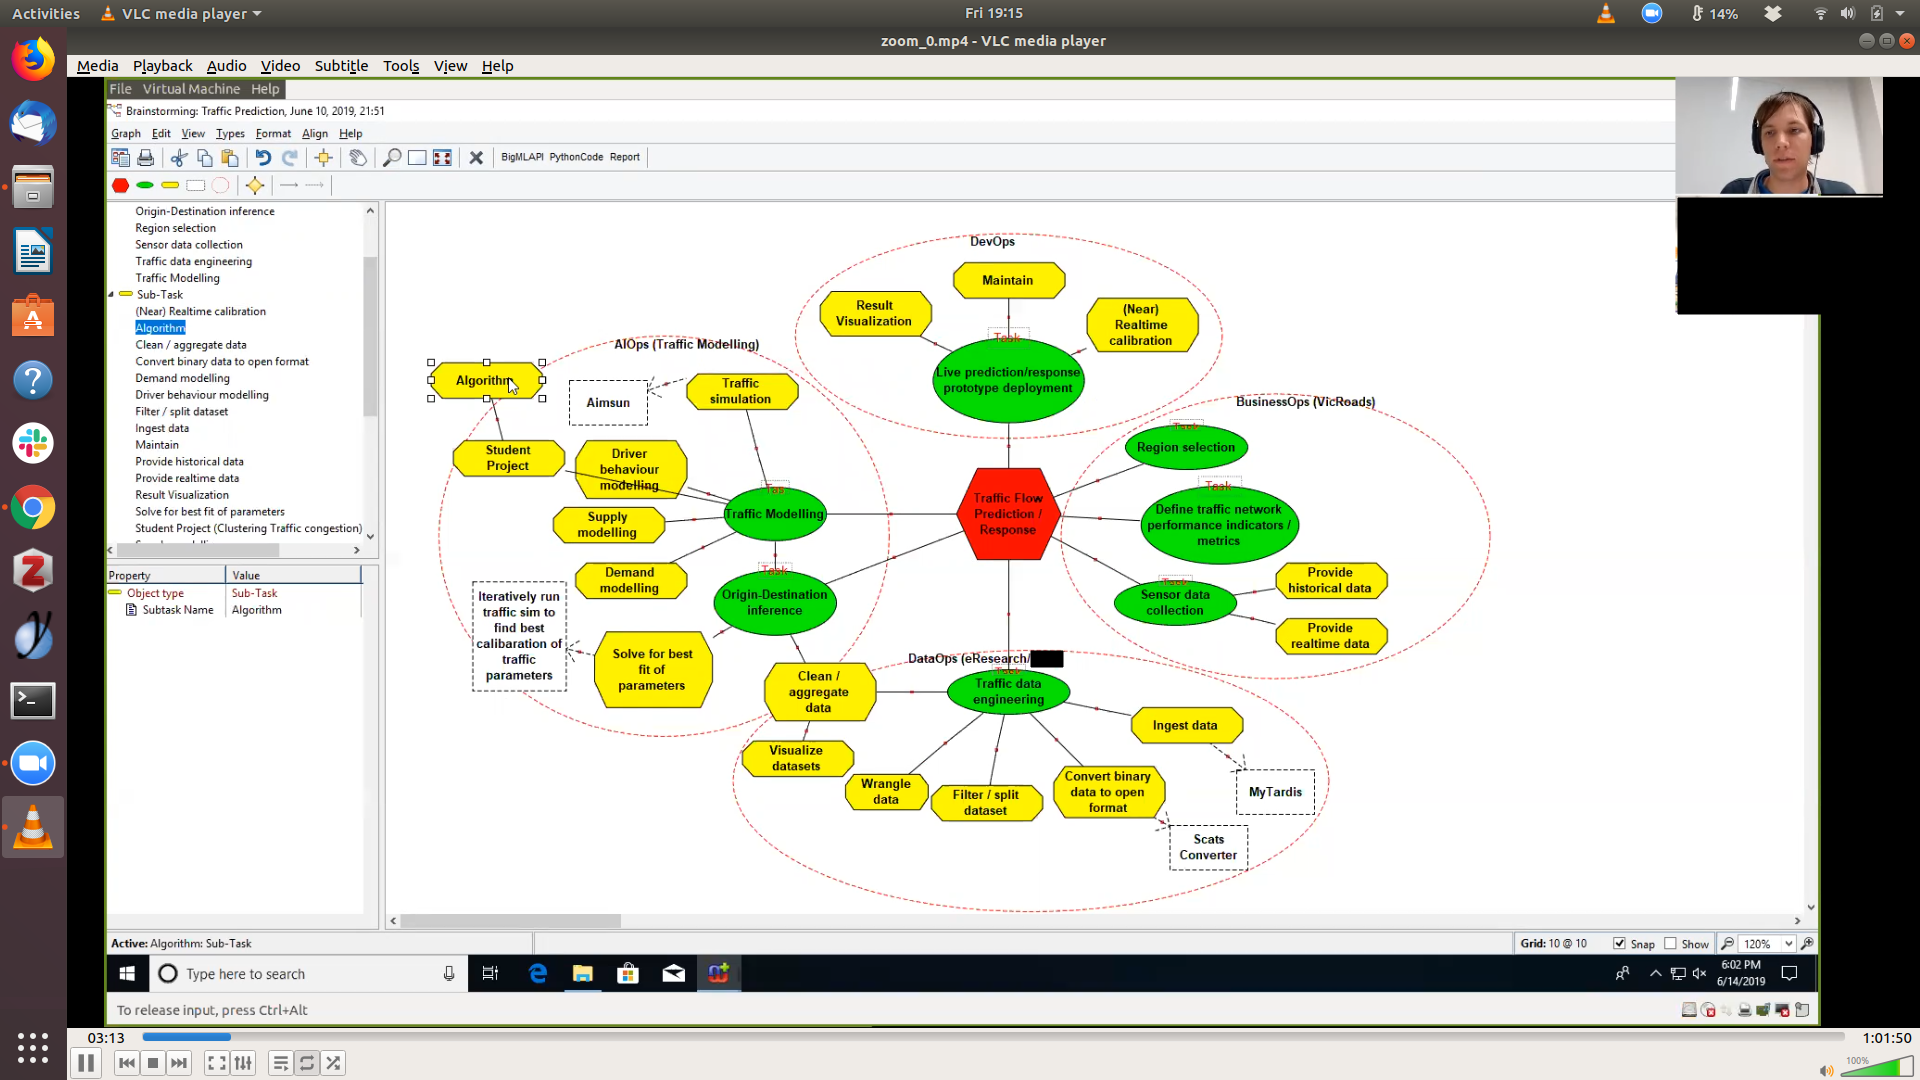Select the hand pan tool

358,157
